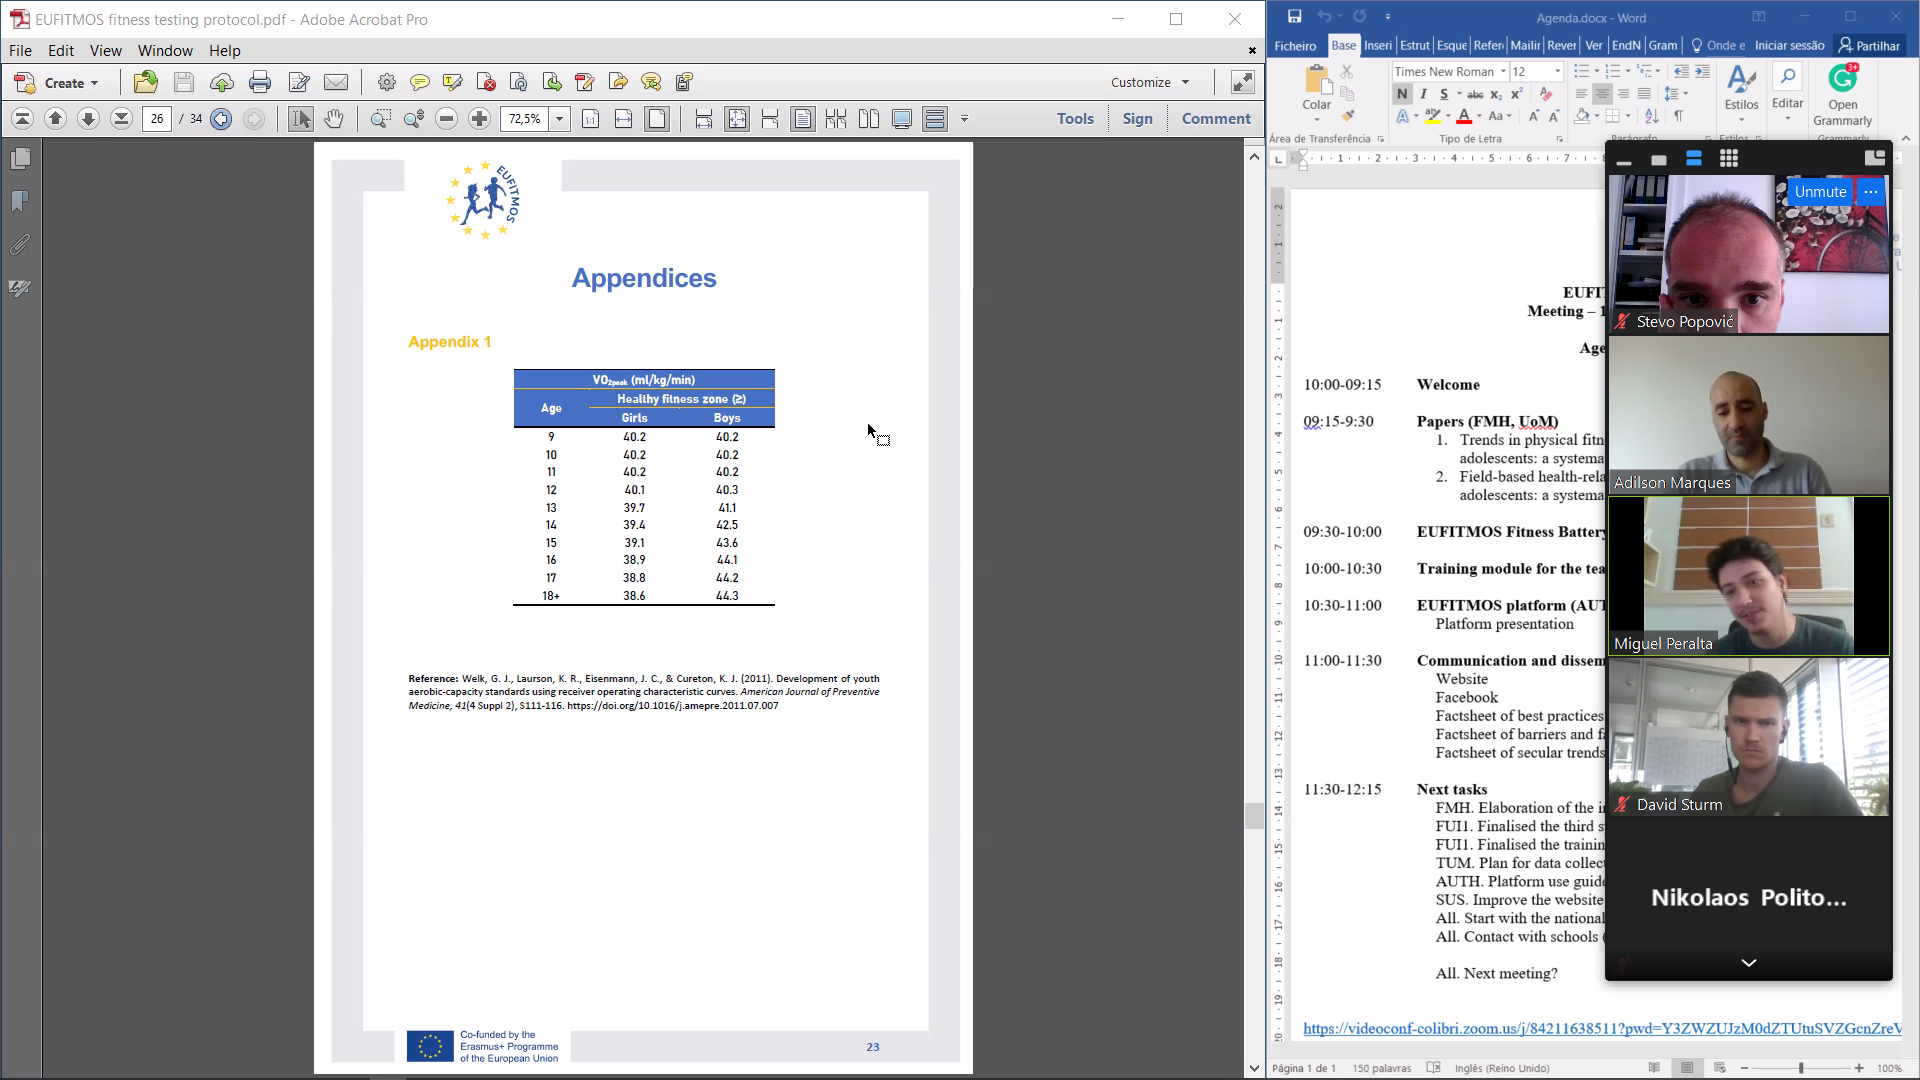Open the Tools pane in Acrobat
Screen dimensions: 1920x1080
click(x=1075, y=118)
